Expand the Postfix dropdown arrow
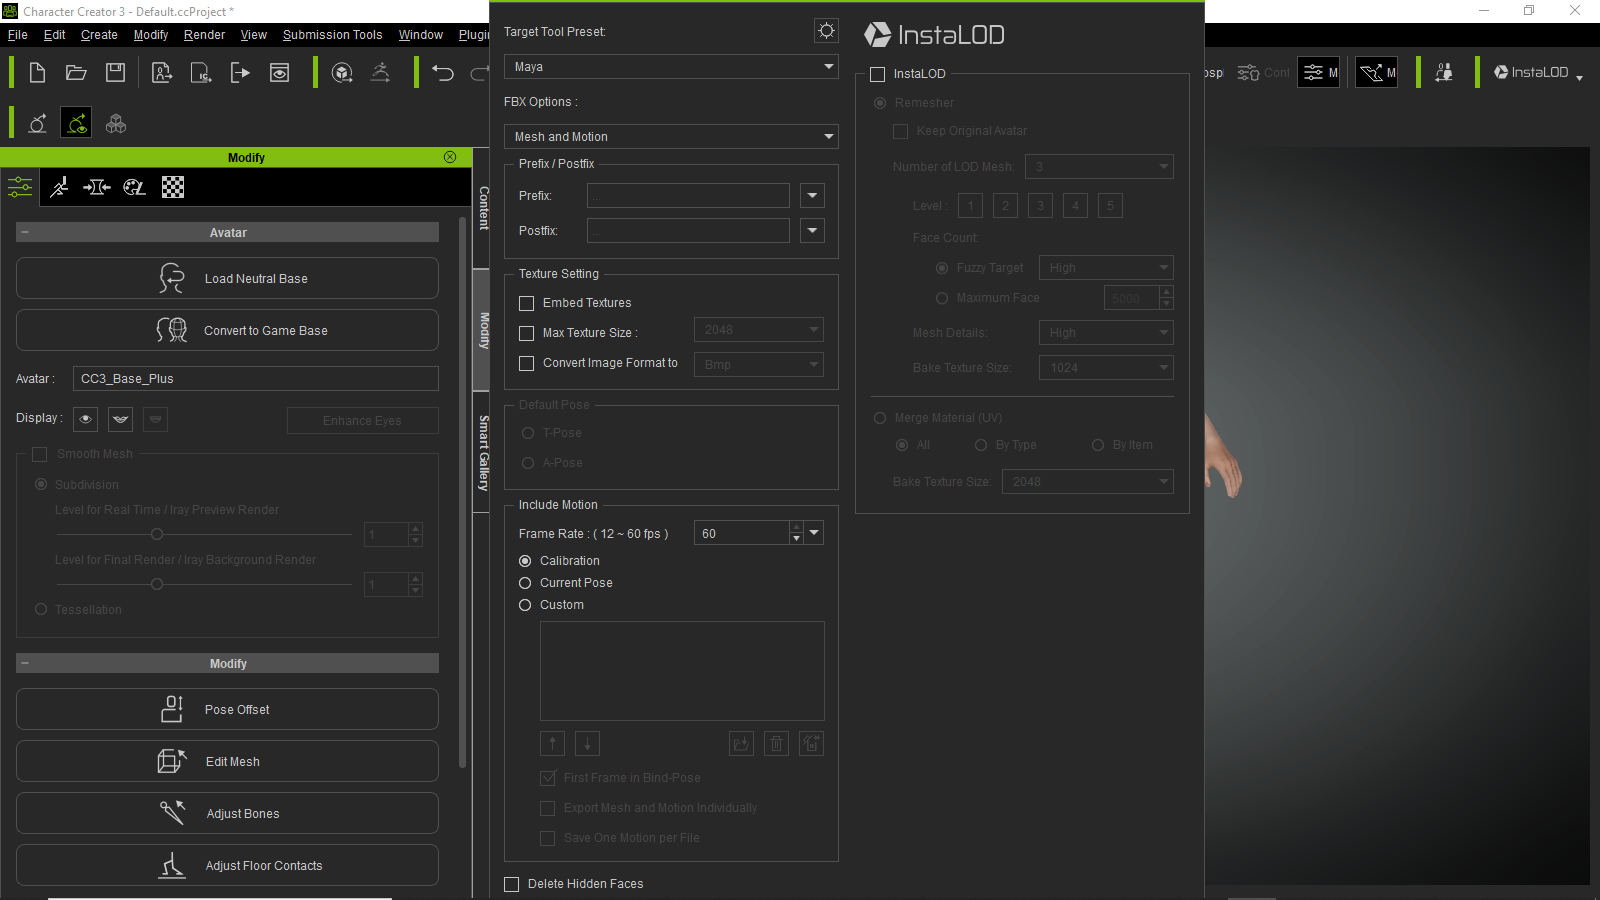The height and width of the screenshot is (900, 1600). click(x=812, y=231)
